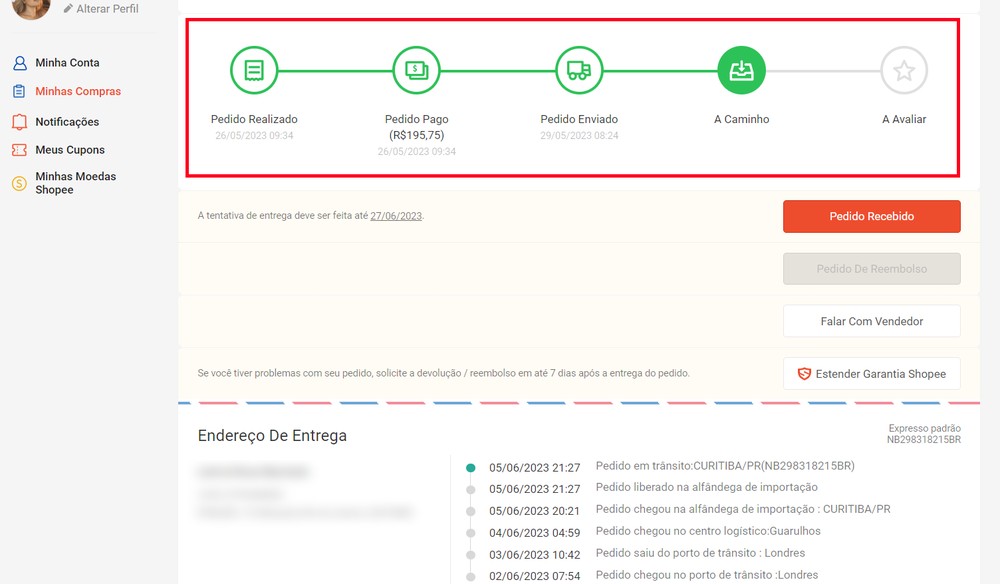Click the Estender Garantia Shopee button
Image resolution: width=1000 pixels, height=584 pixels.
[x=872, y=374]
